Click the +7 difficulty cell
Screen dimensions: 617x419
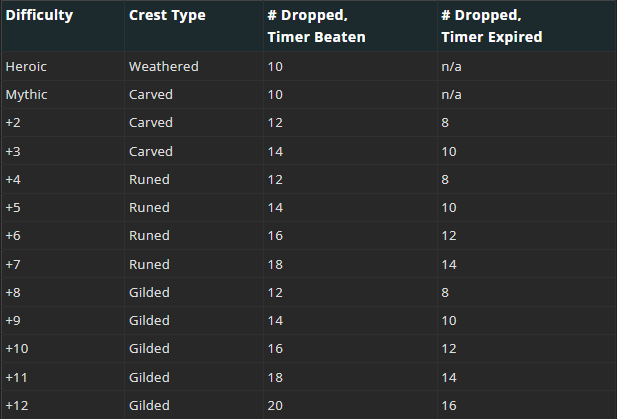click(x=13, y=264)
